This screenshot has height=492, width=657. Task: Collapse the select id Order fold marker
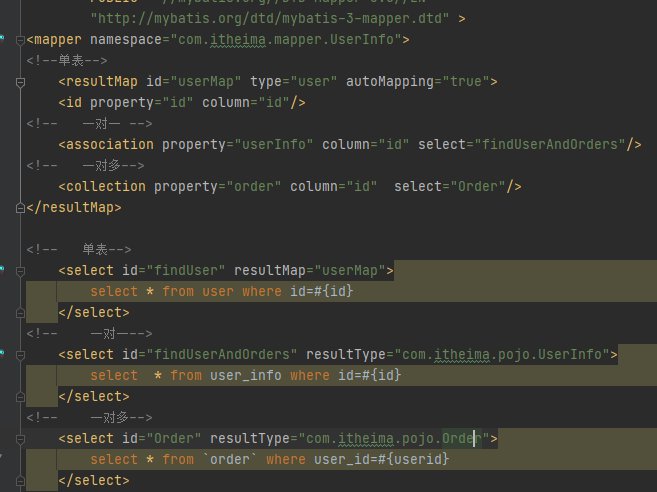point(20,439)
